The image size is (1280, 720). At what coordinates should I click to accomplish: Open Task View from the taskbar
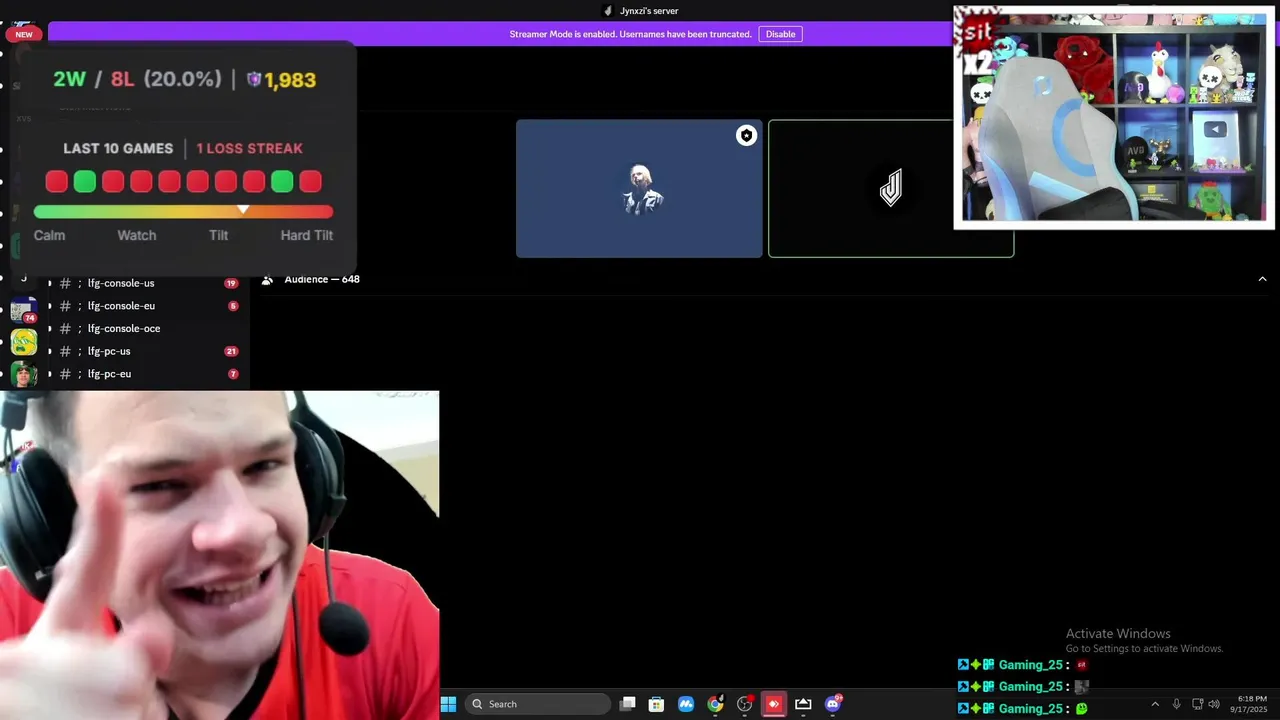(627, 704)
